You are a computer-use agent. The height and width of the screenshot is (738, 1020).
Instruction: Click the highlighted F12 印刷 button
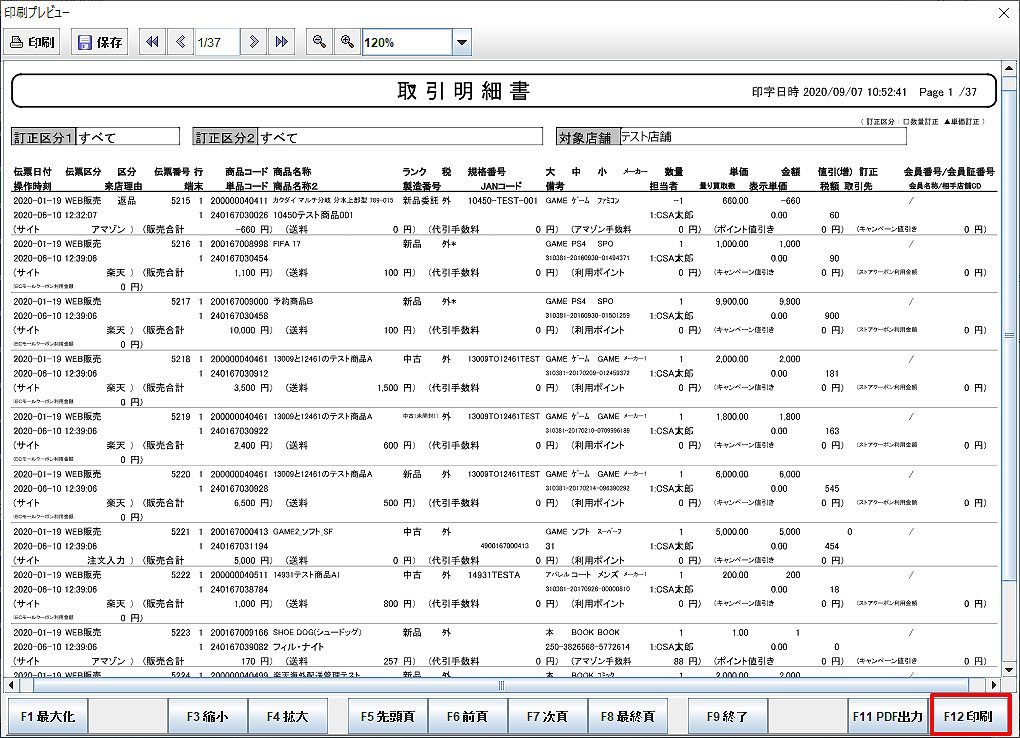[970, 716]
